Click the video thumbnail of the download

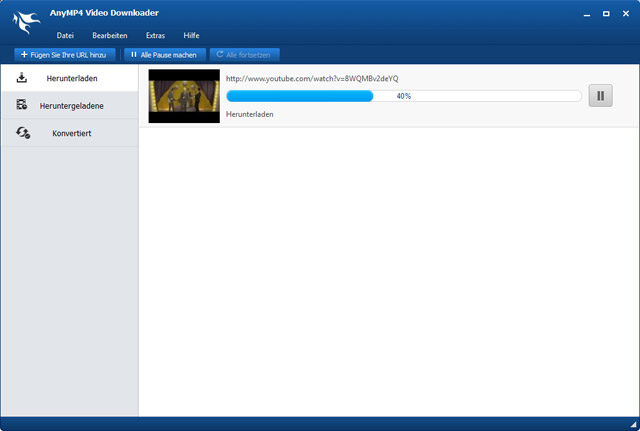point(184,96)
